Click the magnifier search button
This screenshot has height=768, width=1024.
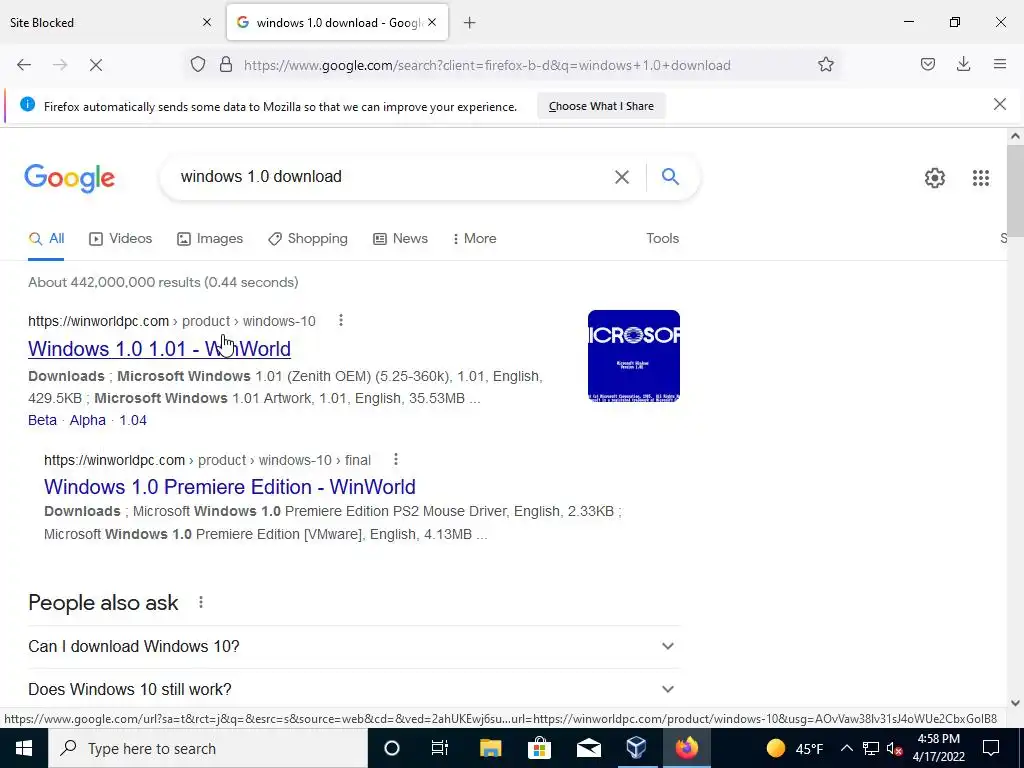[670, 176]
